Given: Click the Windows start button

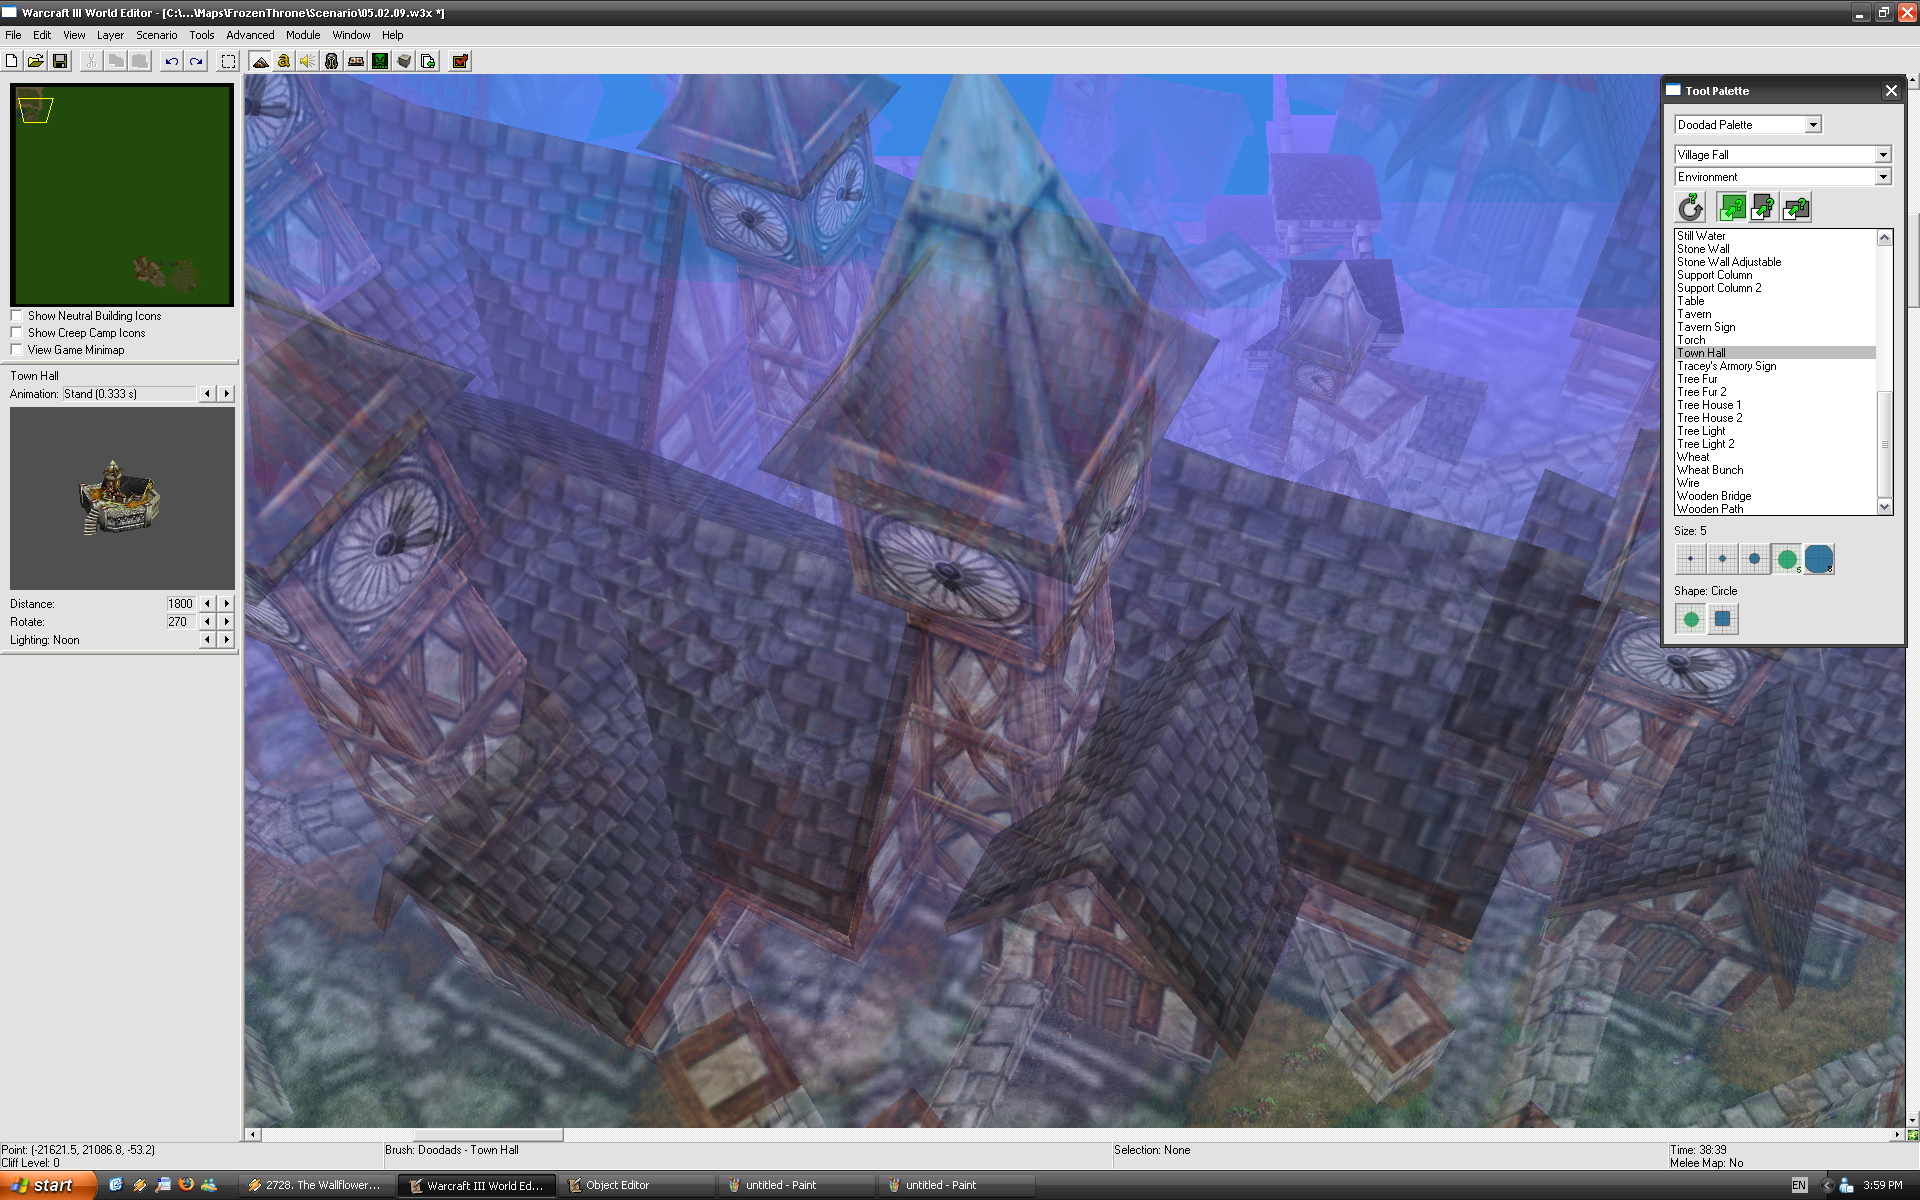Looking at the screenshot, I should 48,1185.
